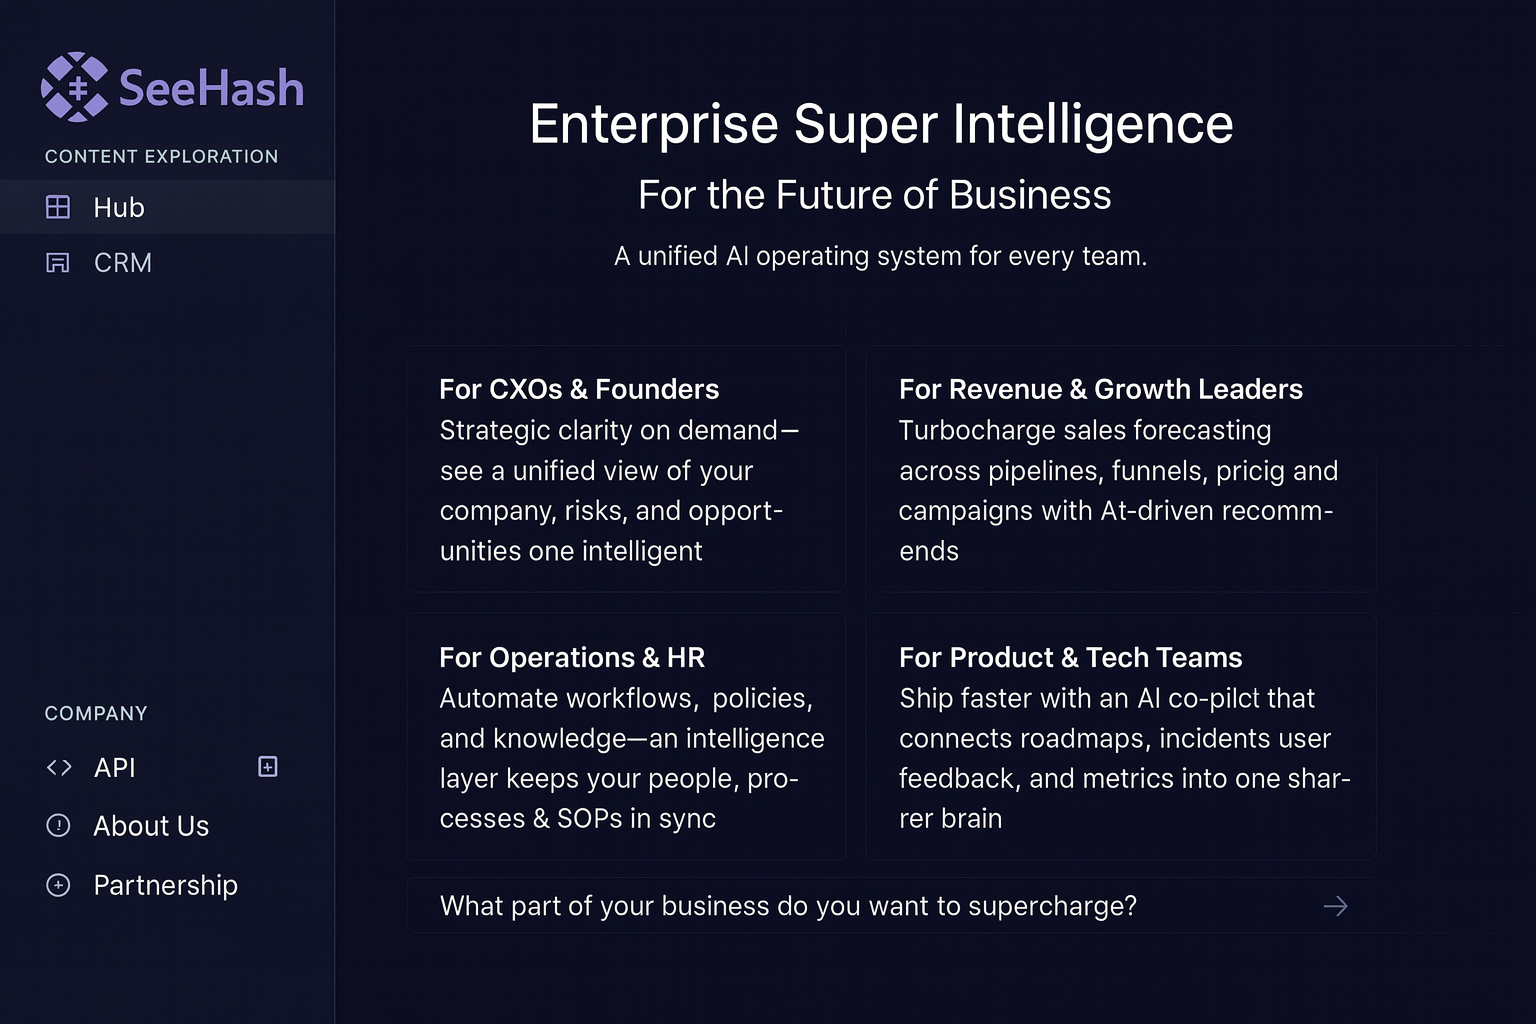Click the Hub grid icon
The width and height of the screenshot is (1536, 1024).
point(58,207)
